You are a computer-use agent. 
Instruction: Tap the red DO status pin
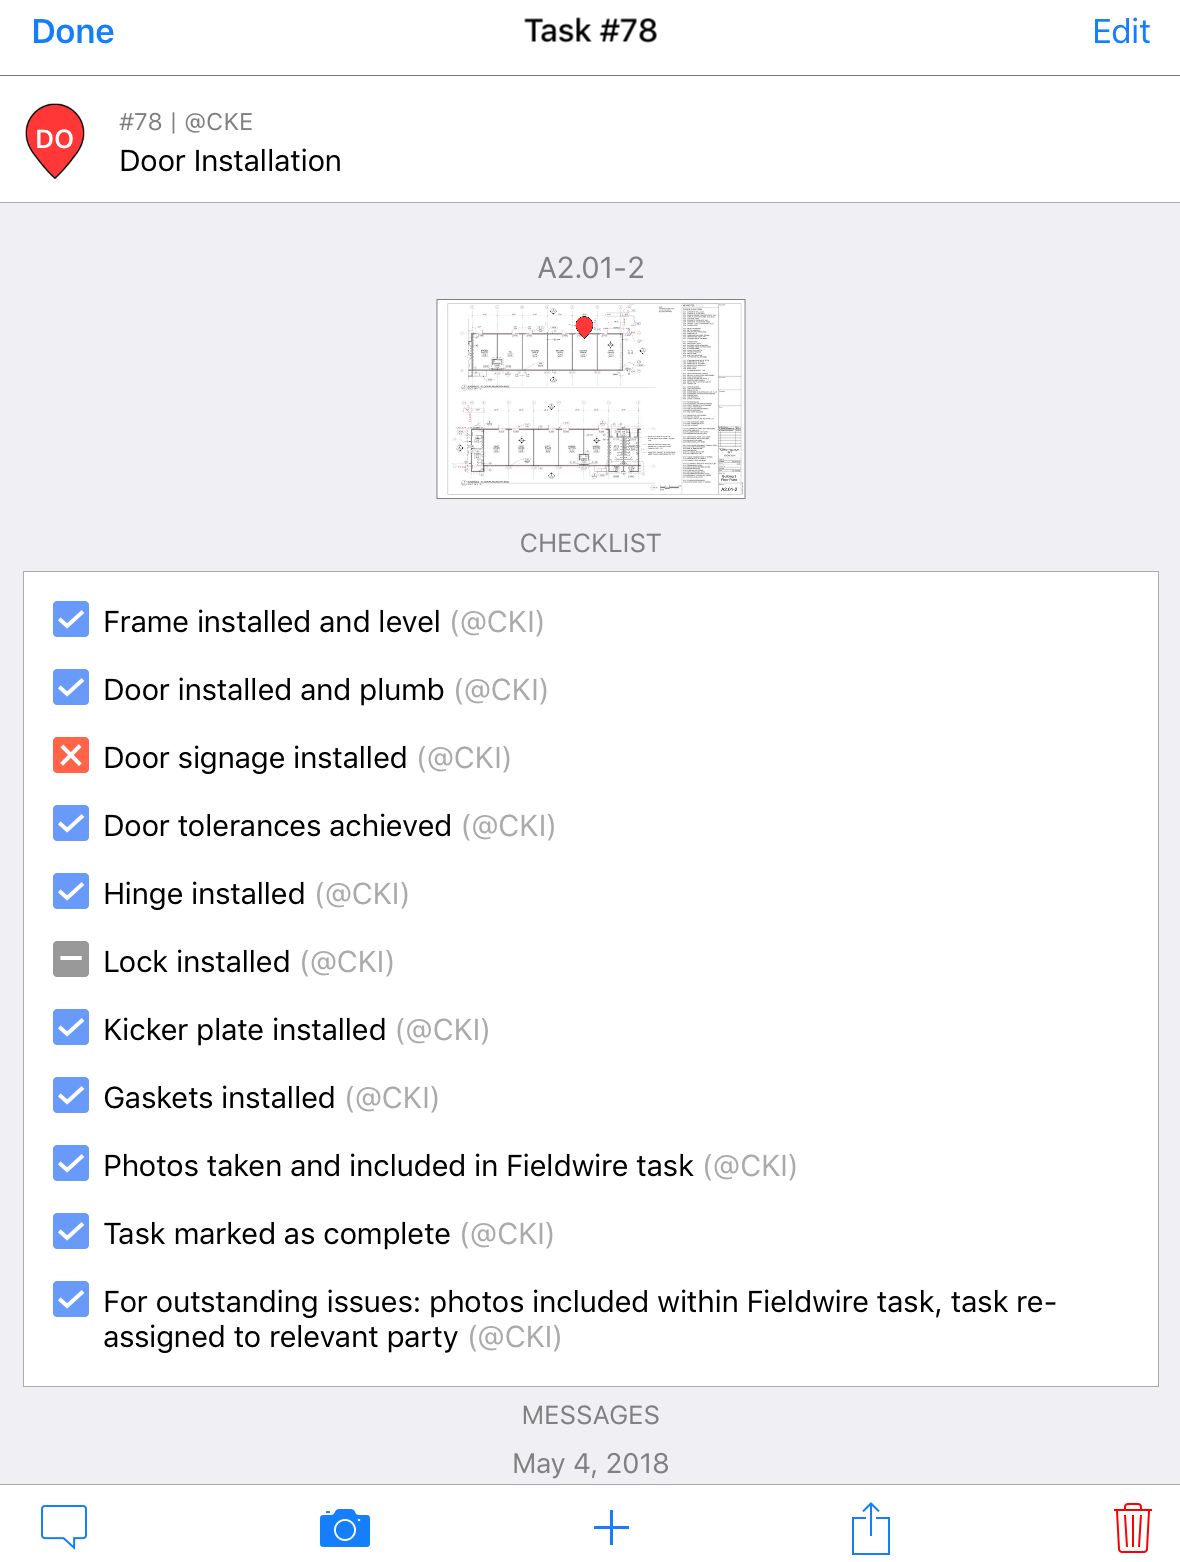pyautogui.click(x=55, y=141)
